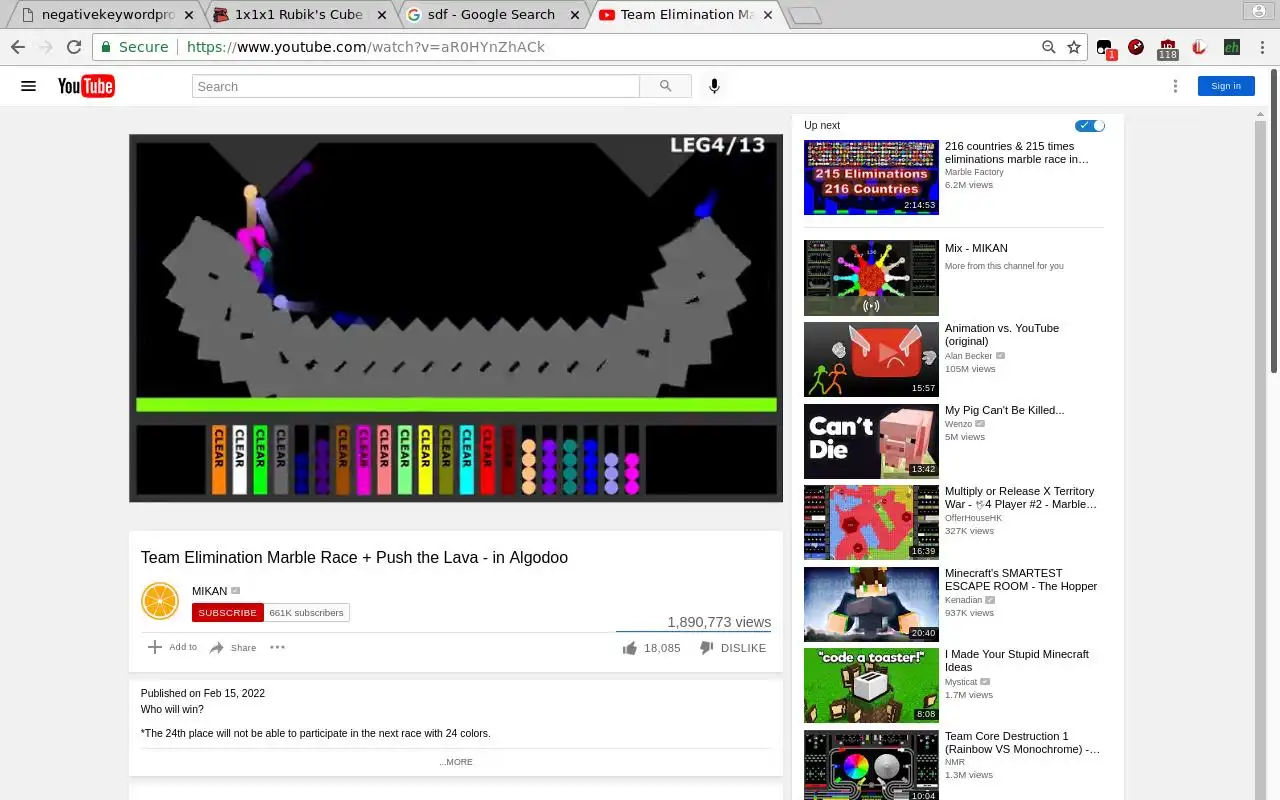
Task: Click the green Secure padlock indicator
Action: click(x=135, y=47)
